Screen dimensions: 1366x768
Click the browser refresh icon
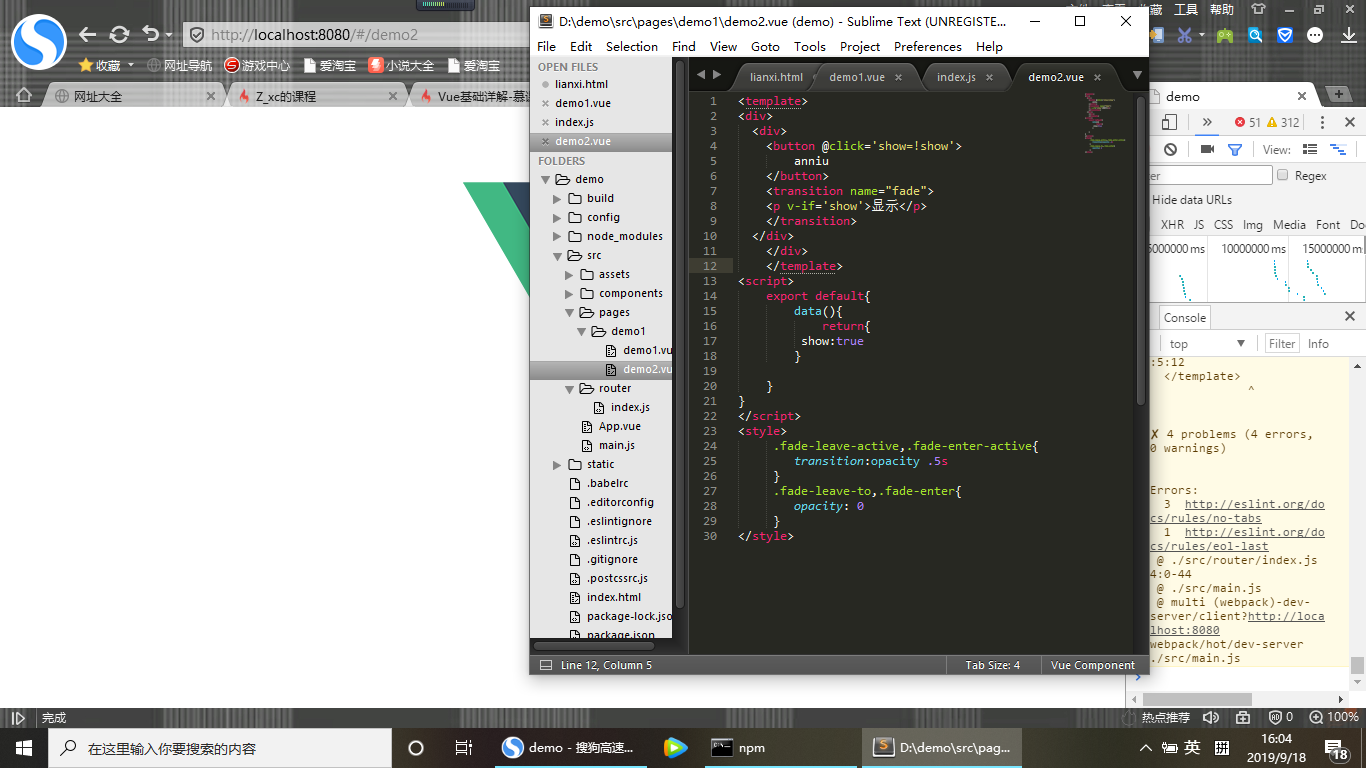click(119, 34)
